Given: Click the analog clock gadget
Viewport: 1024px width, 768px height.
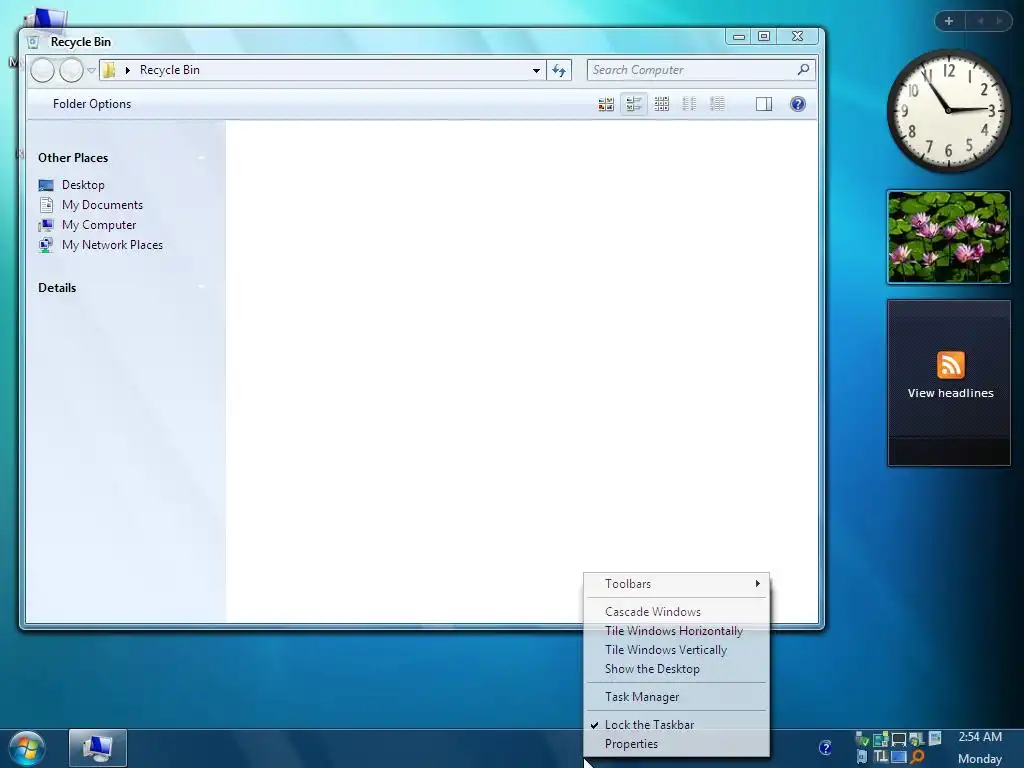Looking at the screenshot, I should click(x=948, y=111).
